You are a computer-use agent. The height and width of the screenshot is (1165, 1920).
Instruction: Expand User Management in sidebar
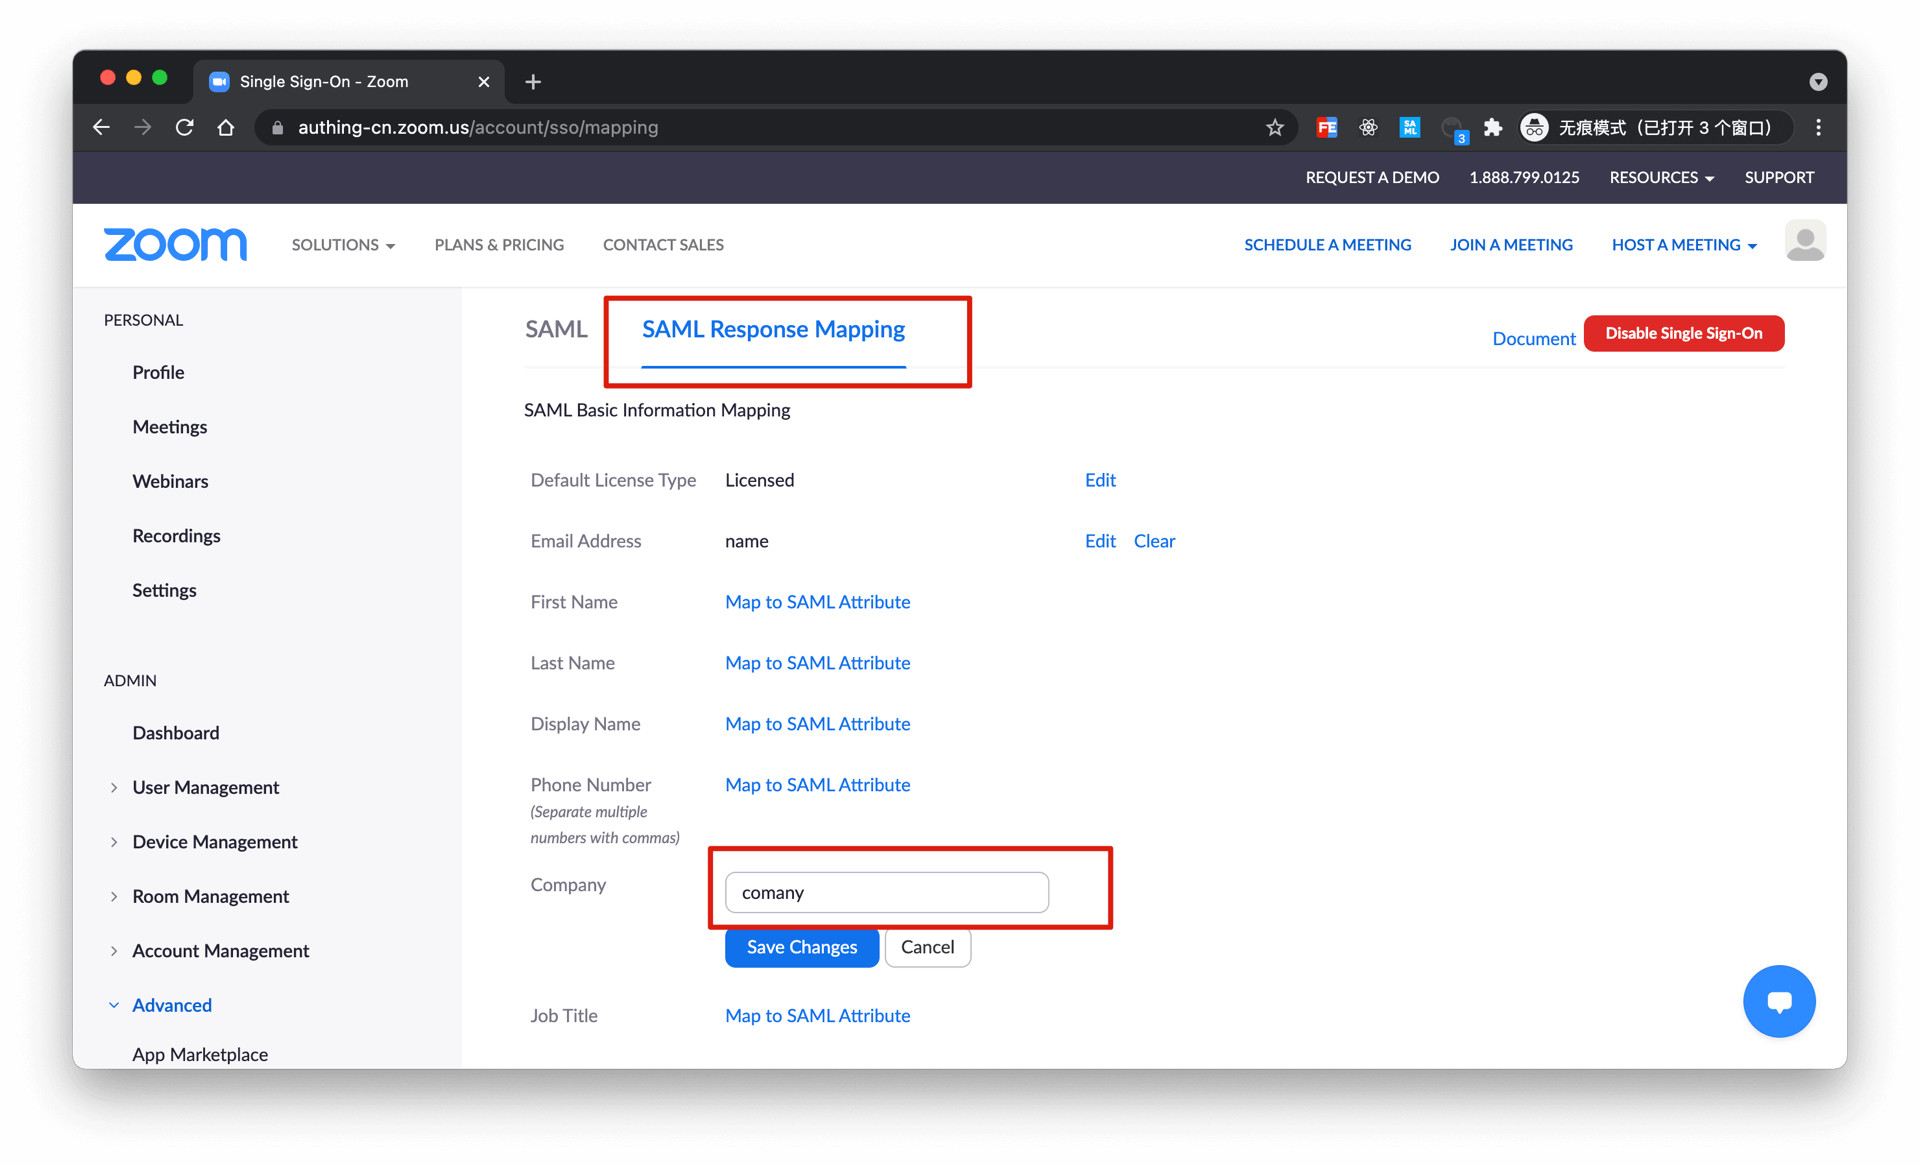click(x=205, y=787)
